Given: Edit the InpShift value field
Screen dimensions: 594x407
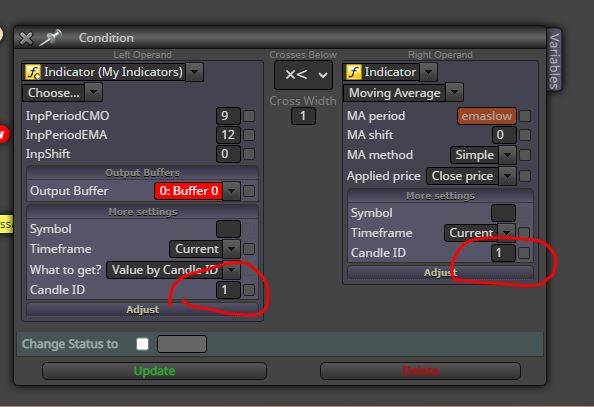Looking at the screenshot, I should click(x=228, y=154).
